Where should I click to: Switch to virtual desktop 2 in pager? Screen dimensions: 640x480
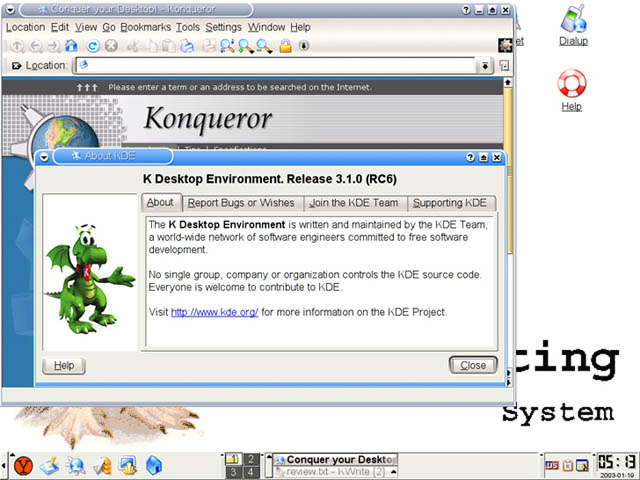pos(251,459)
